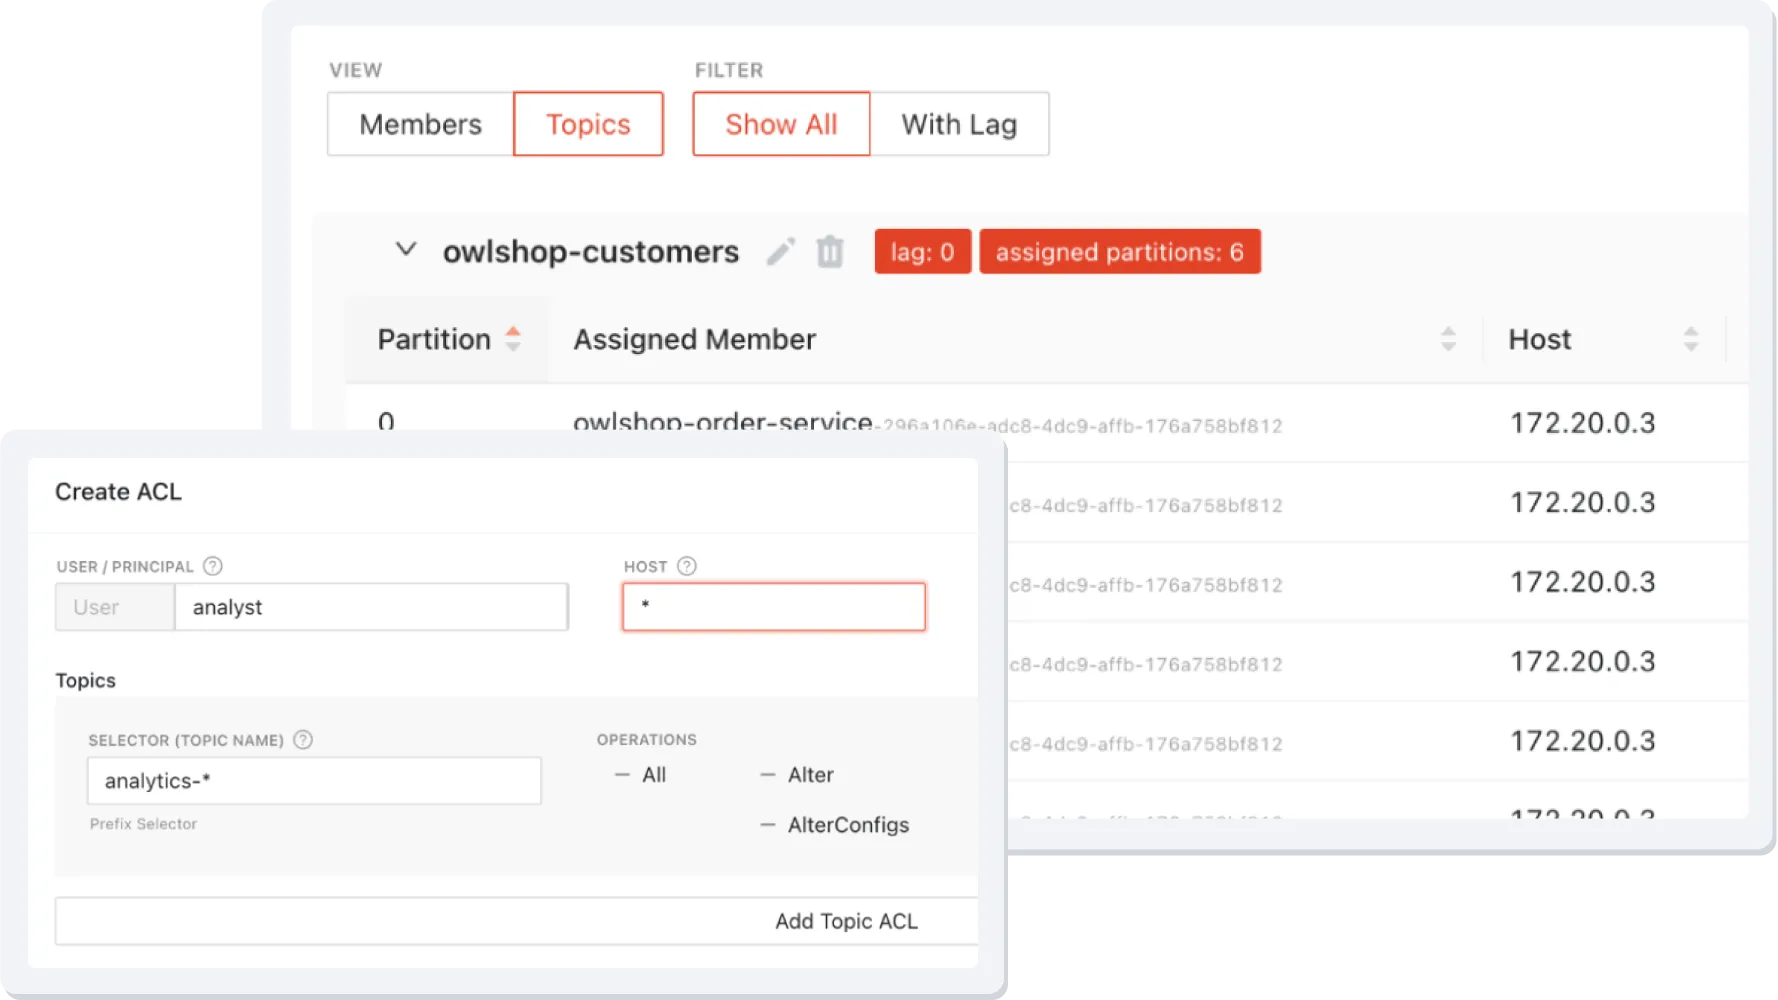Click the Assigned Member sort arrows
This screenshot has width=1778, height=1000.
(1449, 339)
